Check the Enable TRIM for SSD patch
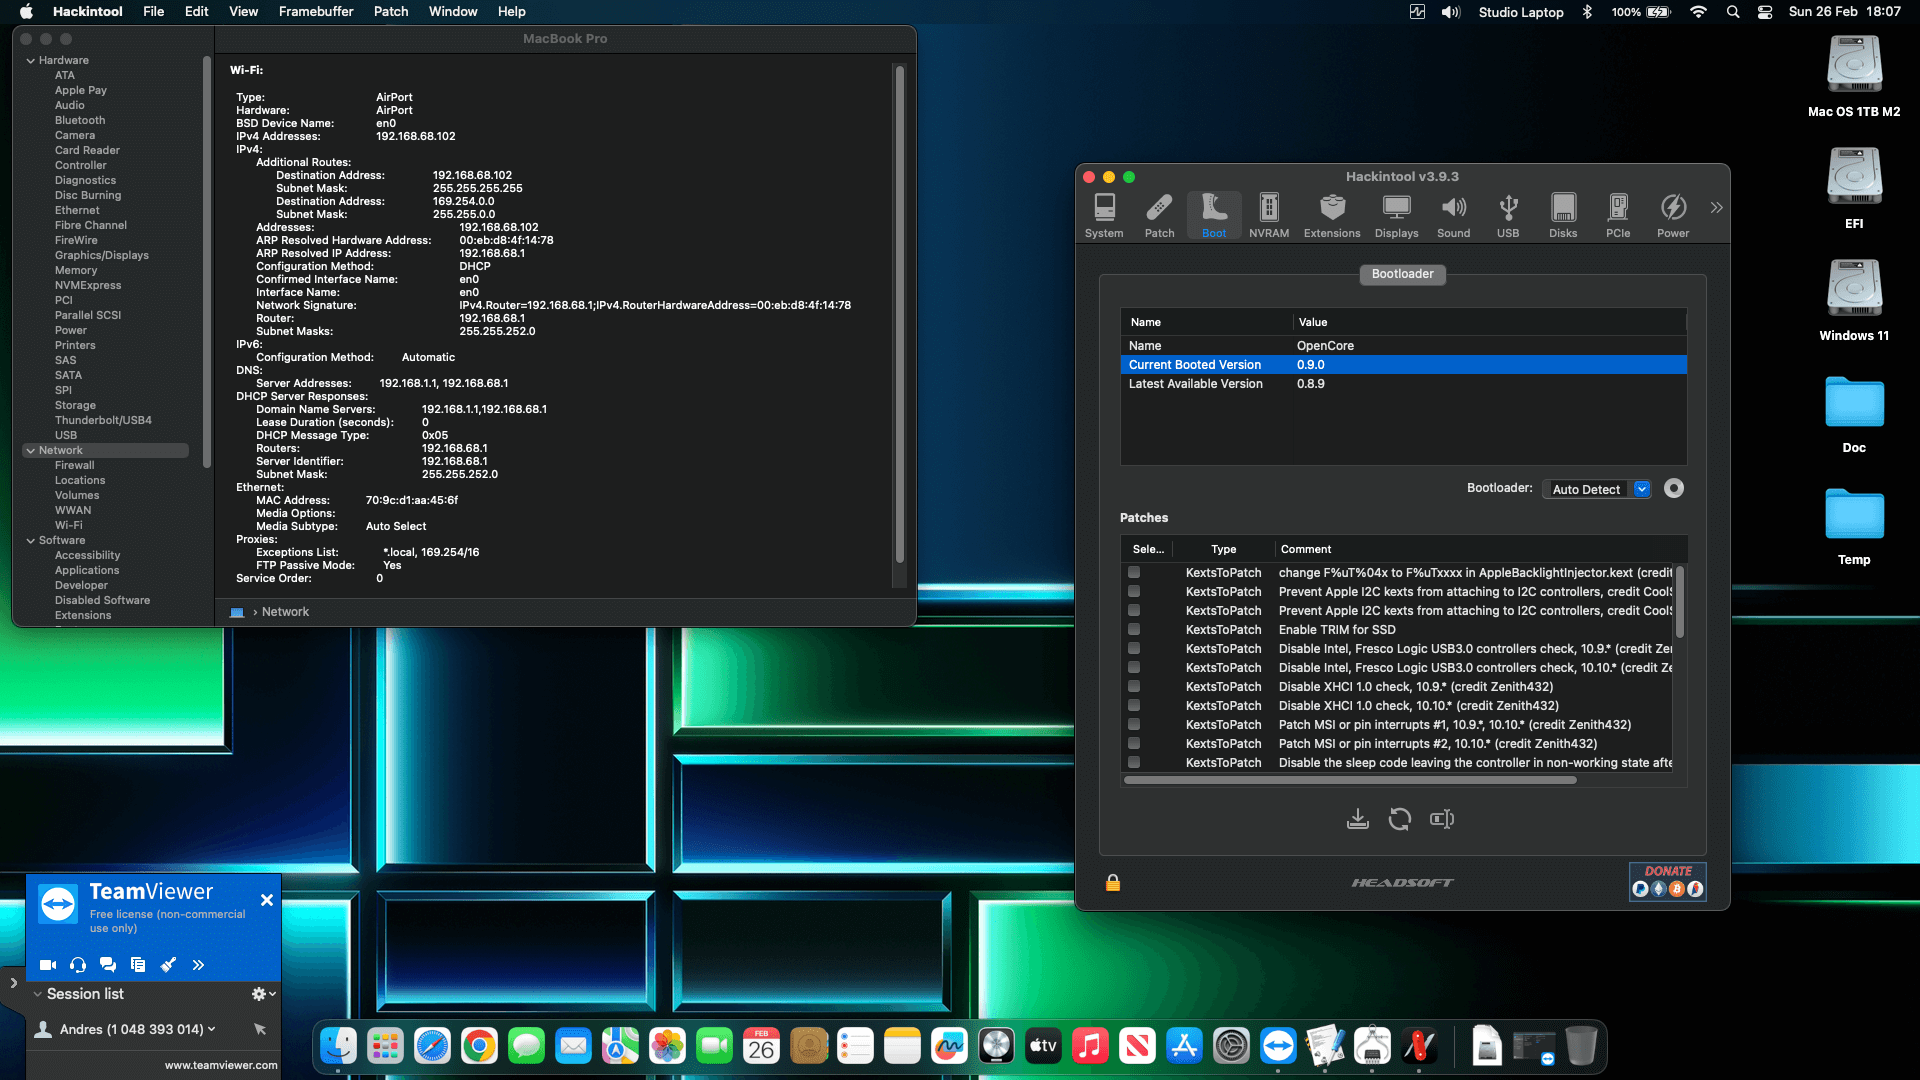Screen dimensions: 1920x1080 [x=1134, y=630]
